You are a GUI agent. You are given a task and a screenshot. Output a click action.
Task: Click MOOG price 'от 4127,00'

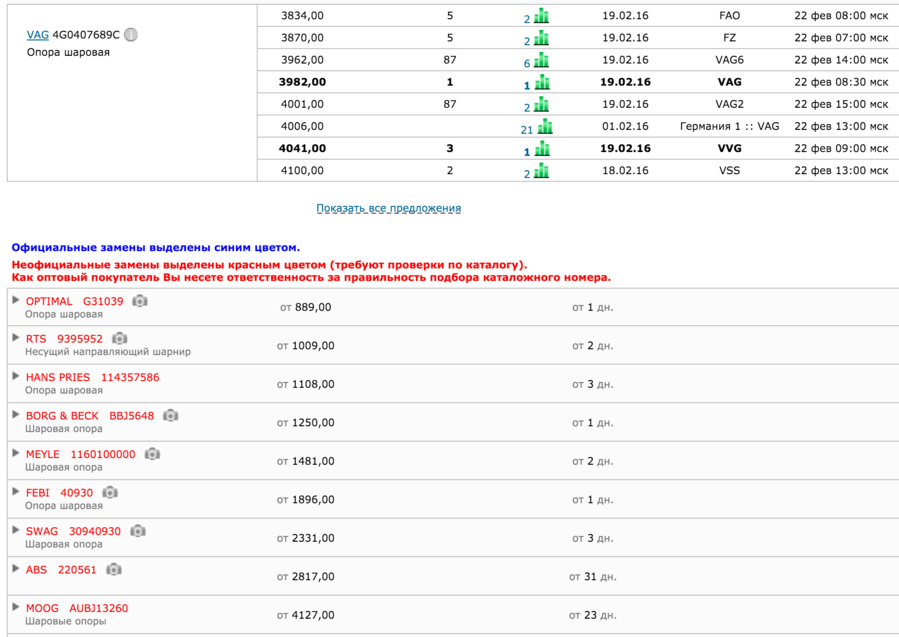pos(306,615)
